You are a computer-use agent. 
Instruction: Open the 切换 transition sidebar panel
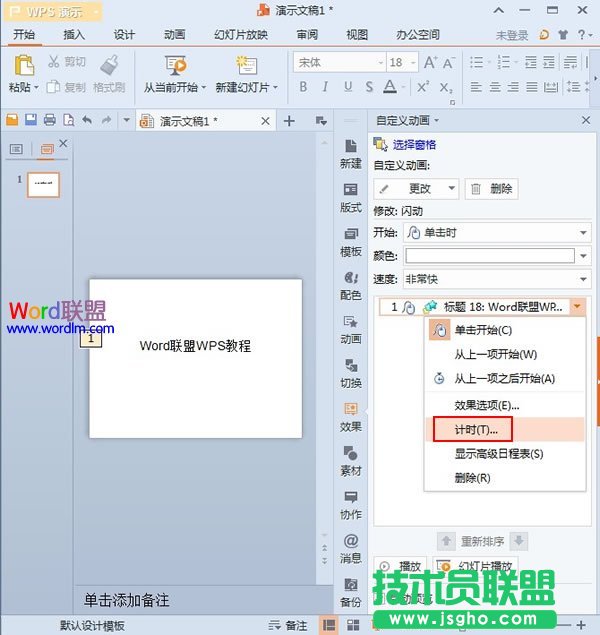351,372
